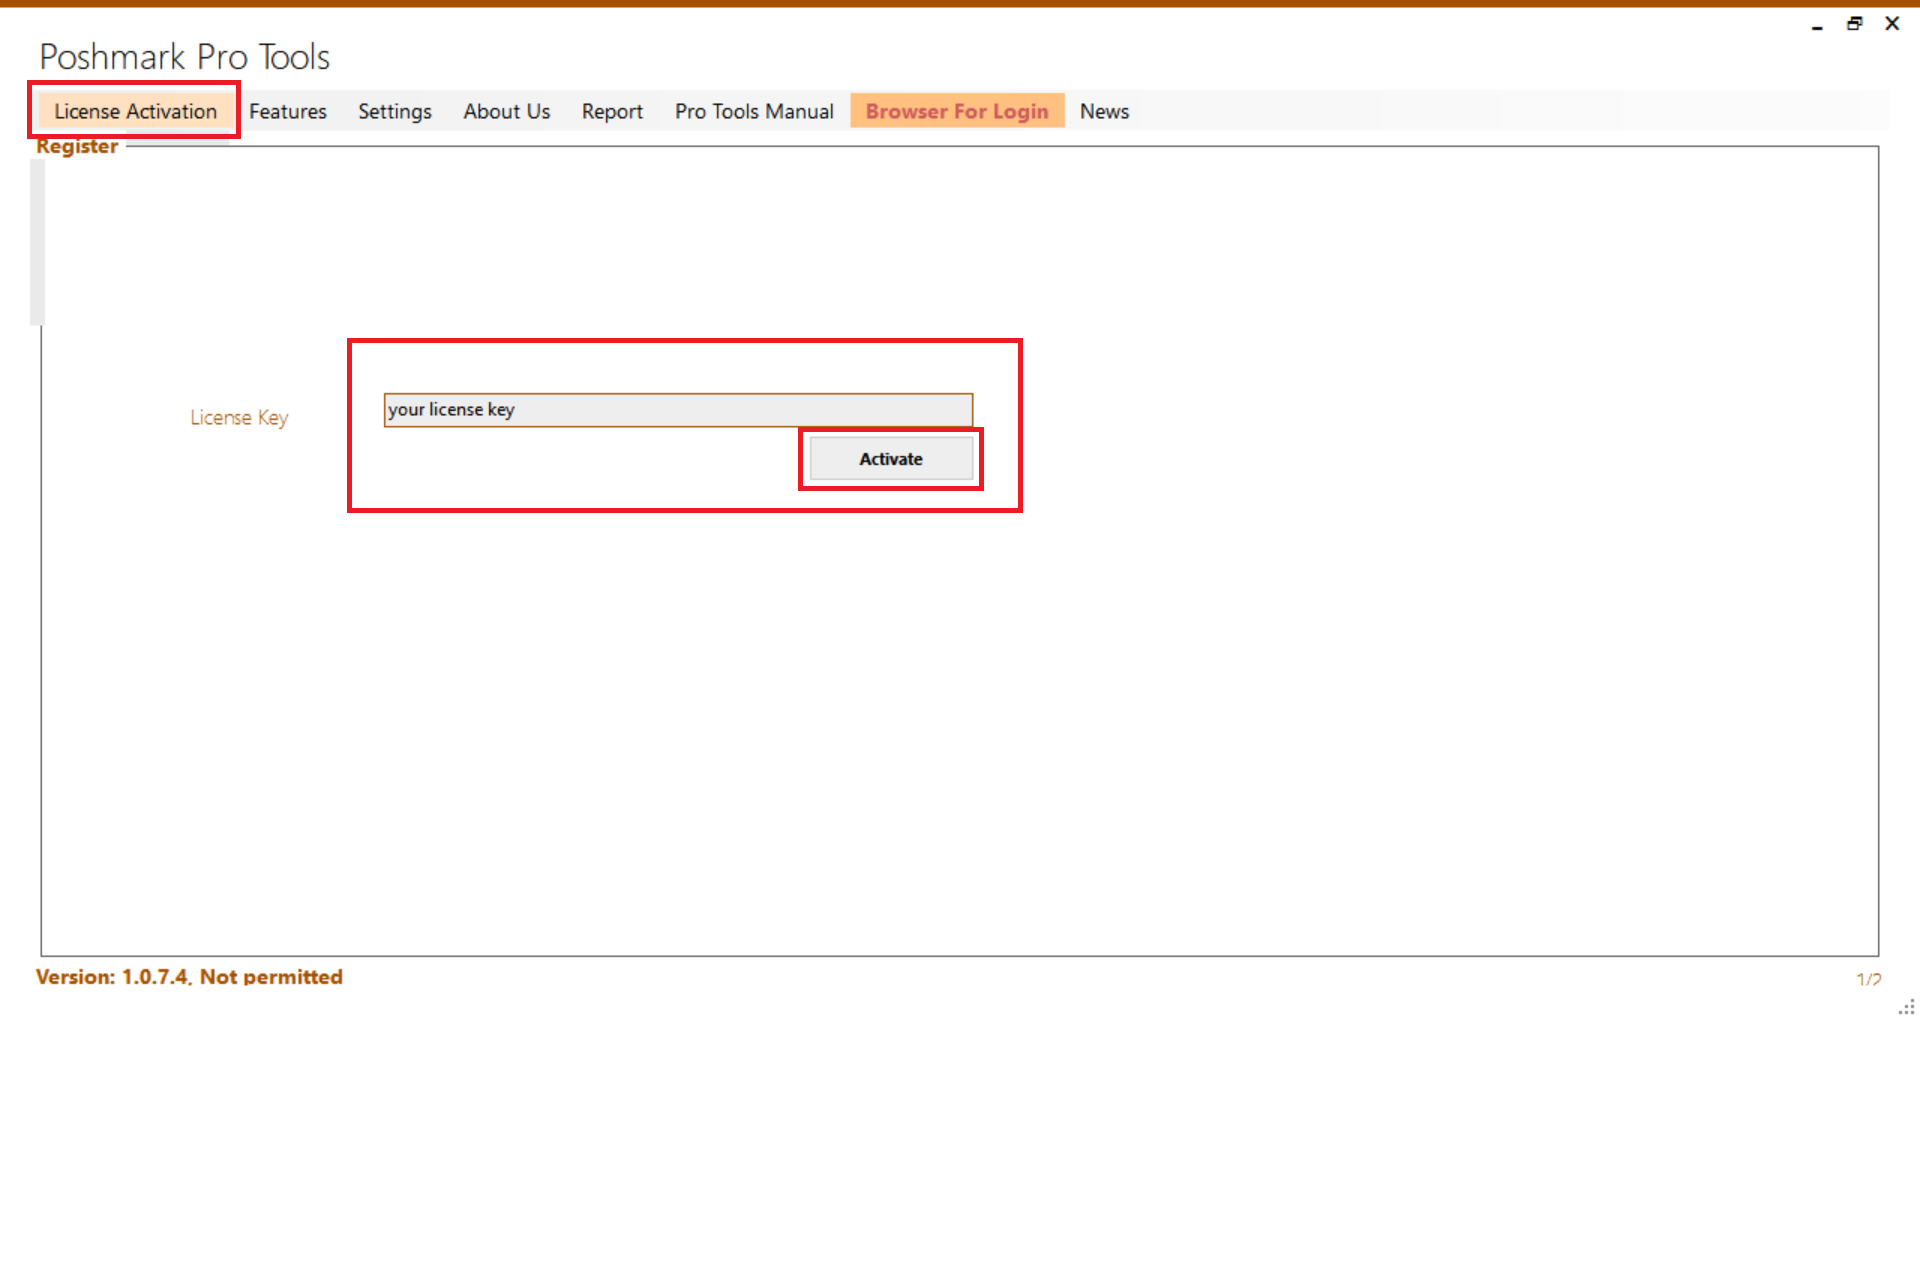Select the Report tab
The image size is (1920, 1280).
(612, 111)
